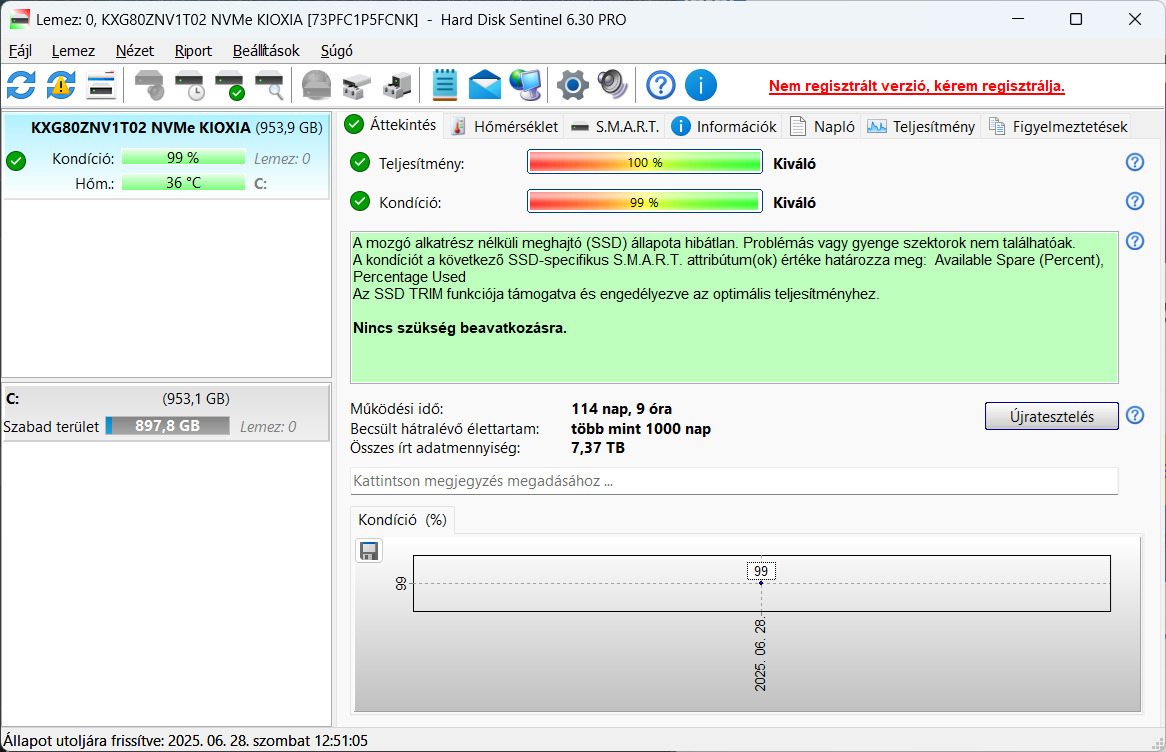Click the gray globe disk toolbar icon

point(317,86)
